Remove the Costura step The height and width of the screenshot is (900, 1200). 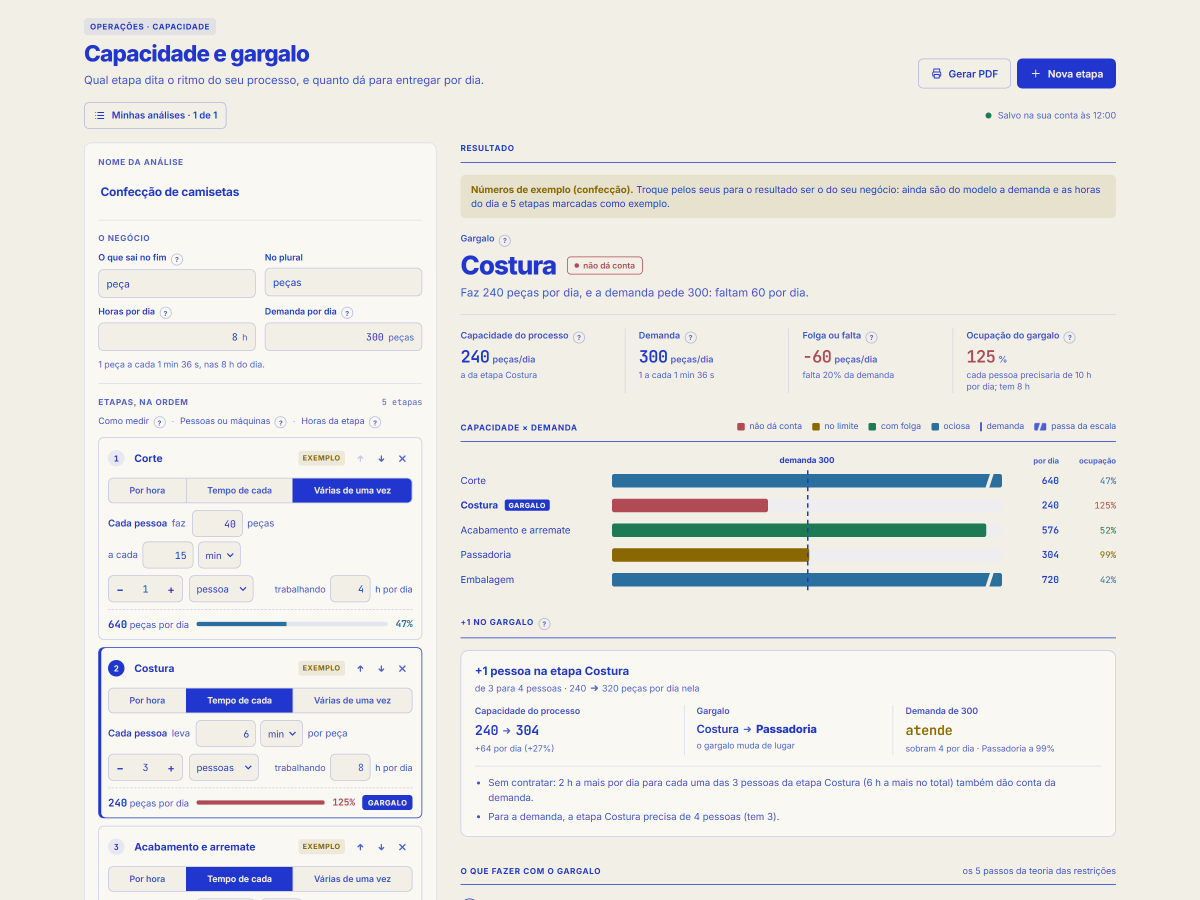(402, 668)
